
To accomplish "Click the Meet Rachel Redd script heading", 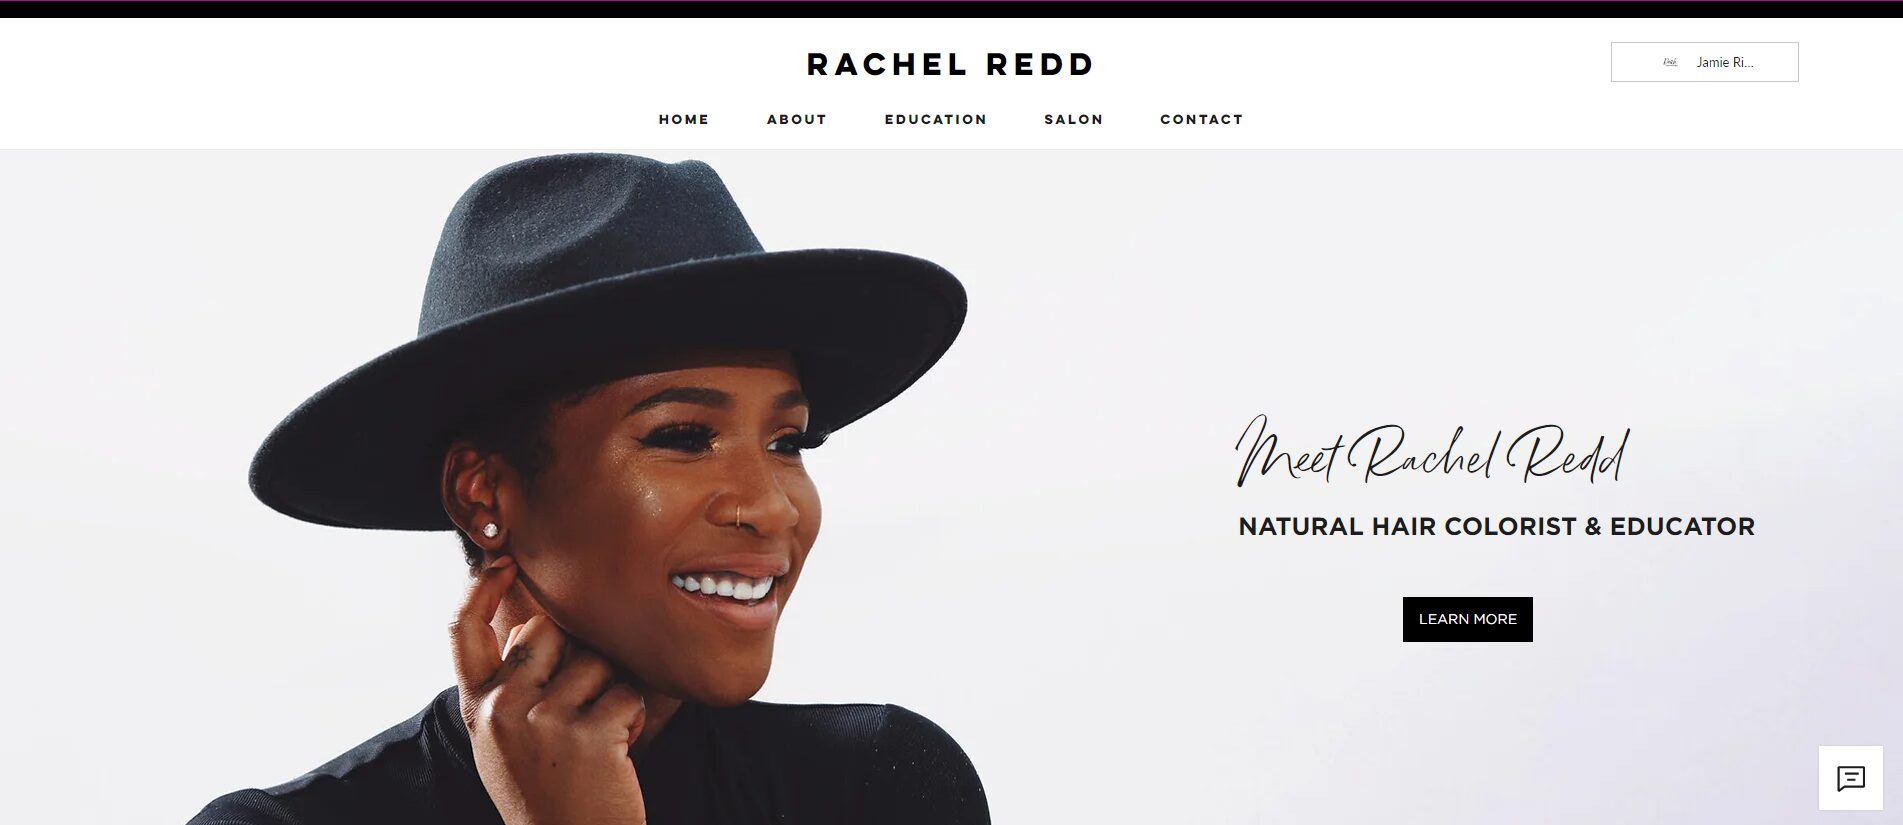I will tap(1433, 452).
